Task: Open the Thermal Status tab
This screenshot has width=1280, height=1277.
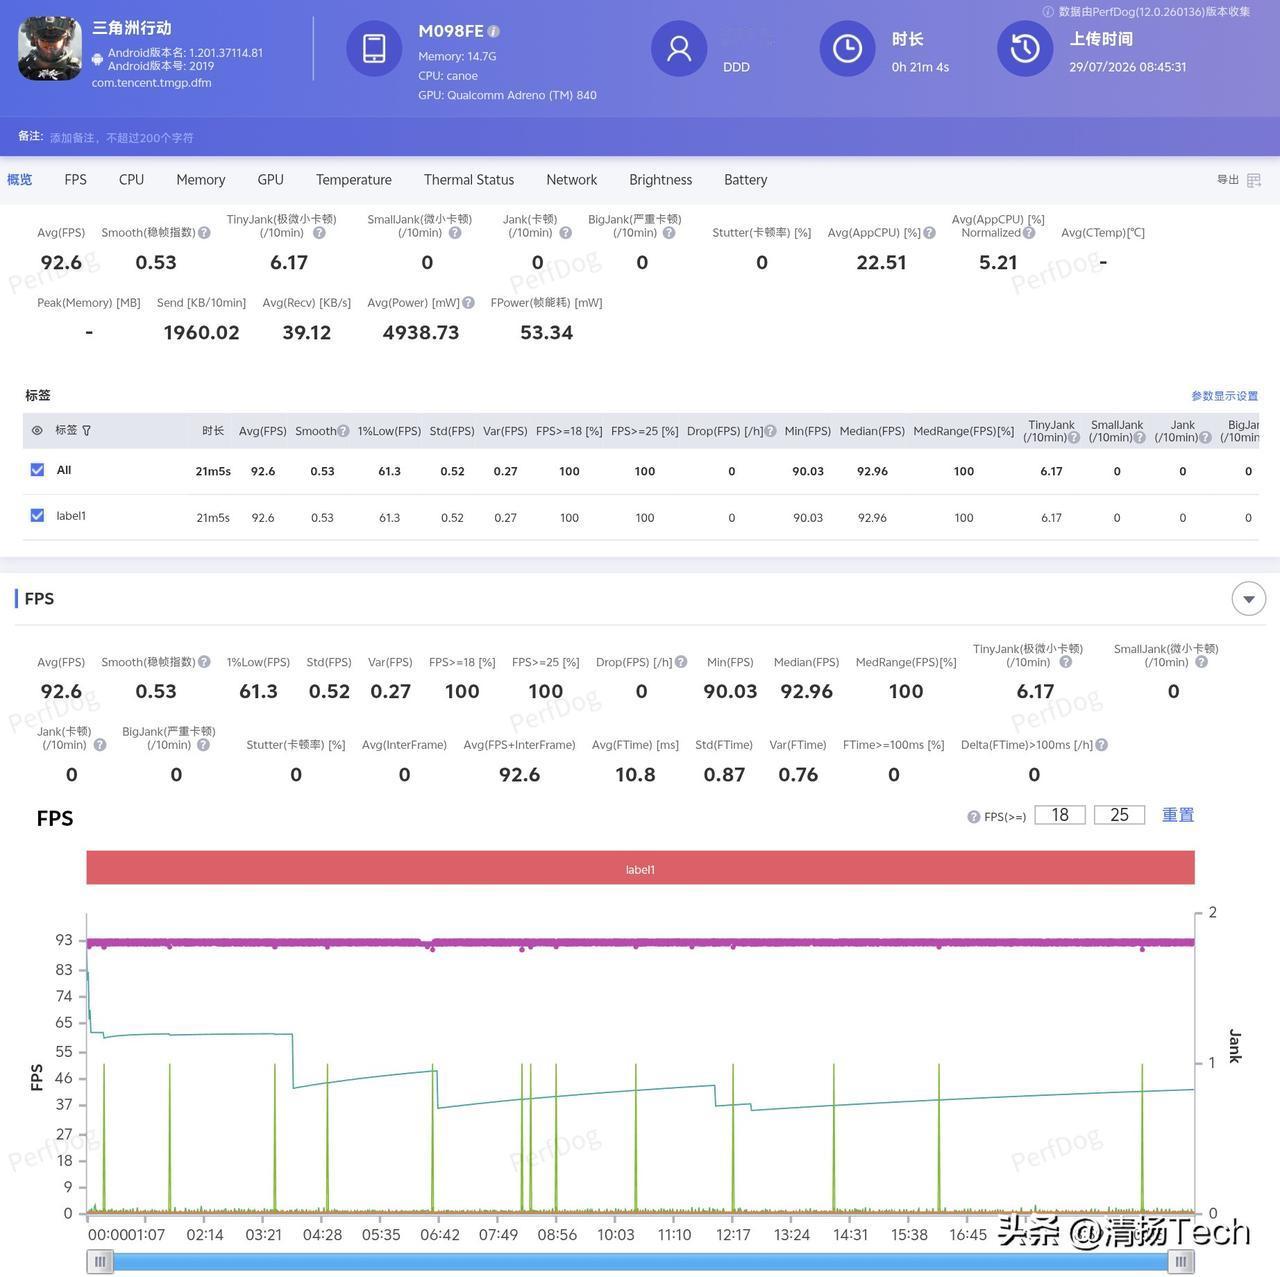Action: pos(469,180)
